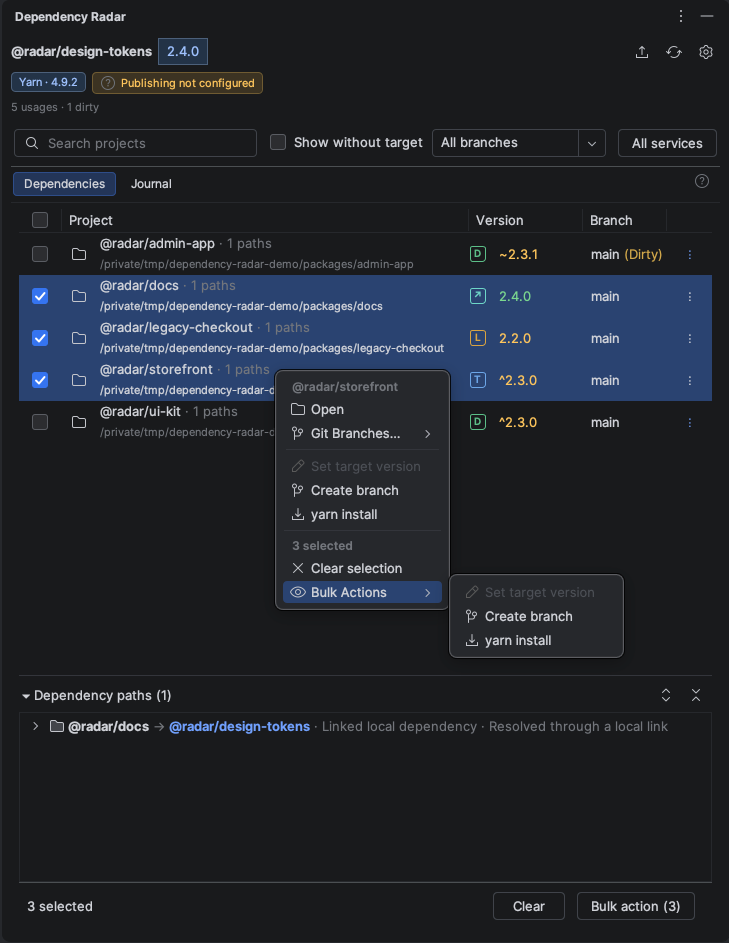The image size is (729, 943).
Task: Check the ui-kit row checkbox
Action: click(40, 422)
